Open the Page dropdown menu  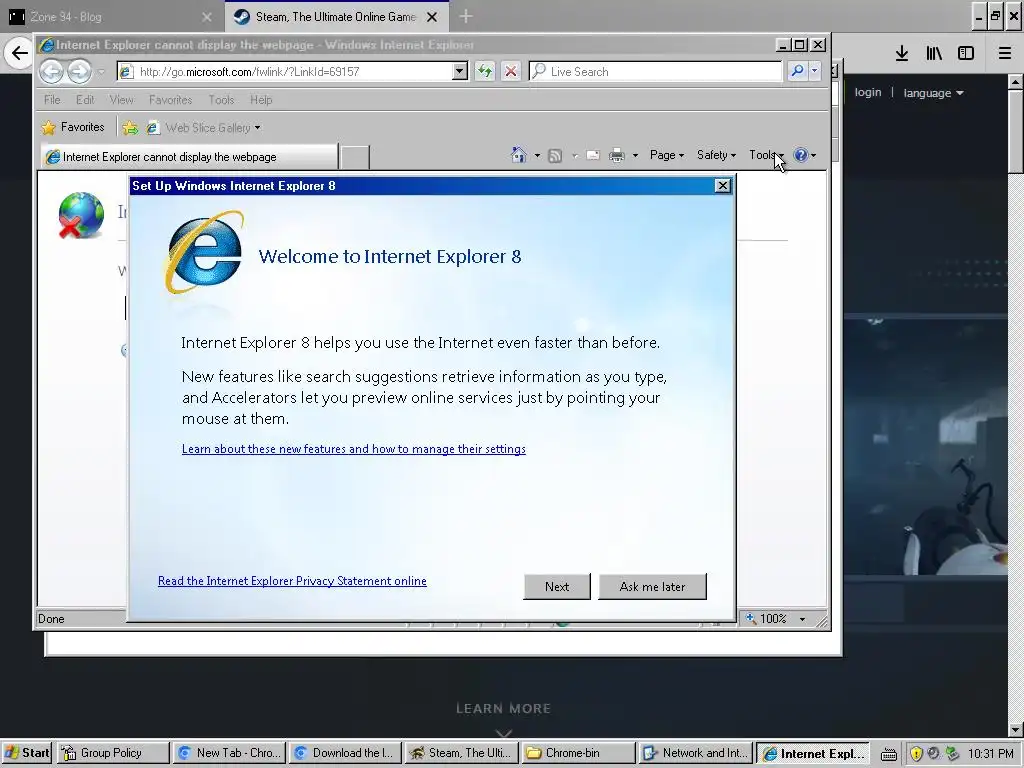[x=667, y=155]
